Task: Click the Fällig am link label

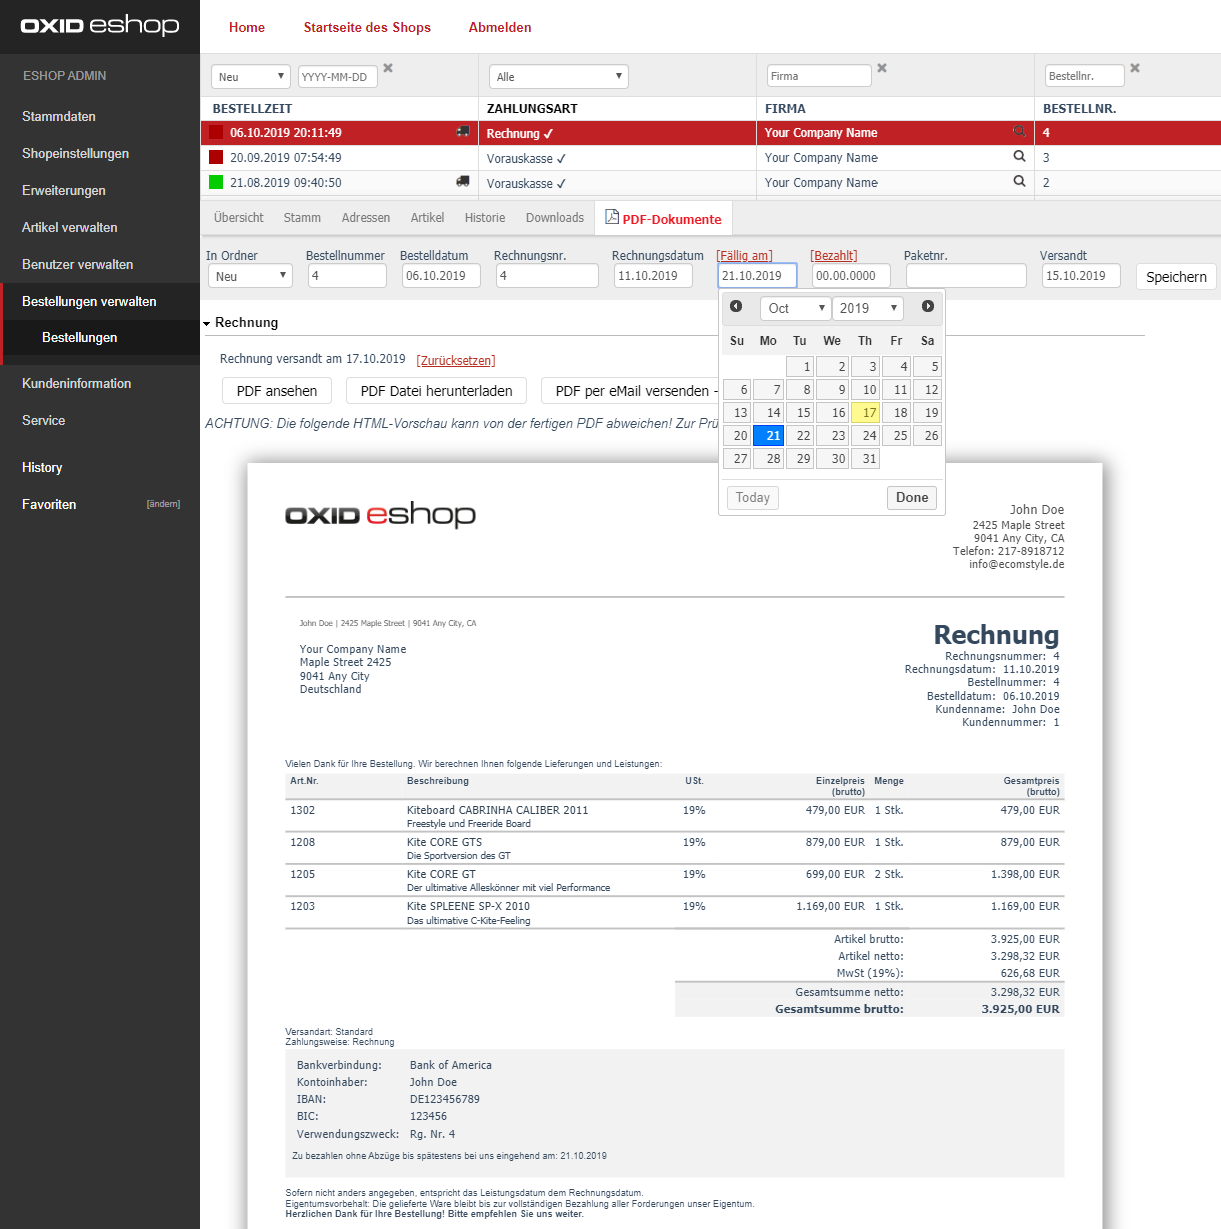Action: 744,256
